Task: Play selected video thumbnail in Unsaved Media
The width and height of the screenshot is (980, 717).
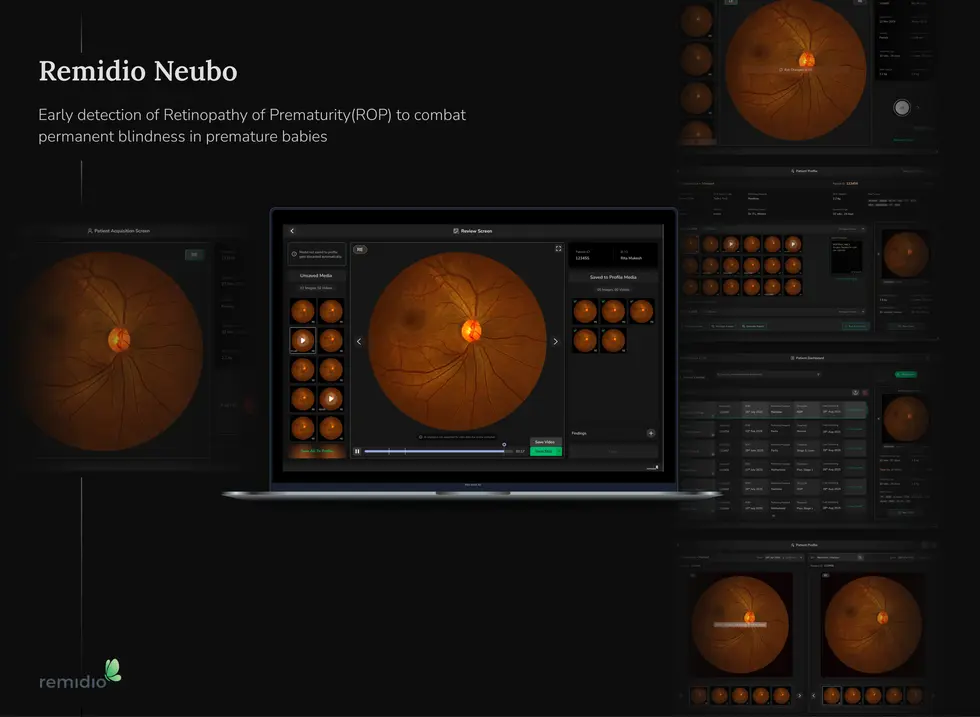Action: [x=302, y=341]
